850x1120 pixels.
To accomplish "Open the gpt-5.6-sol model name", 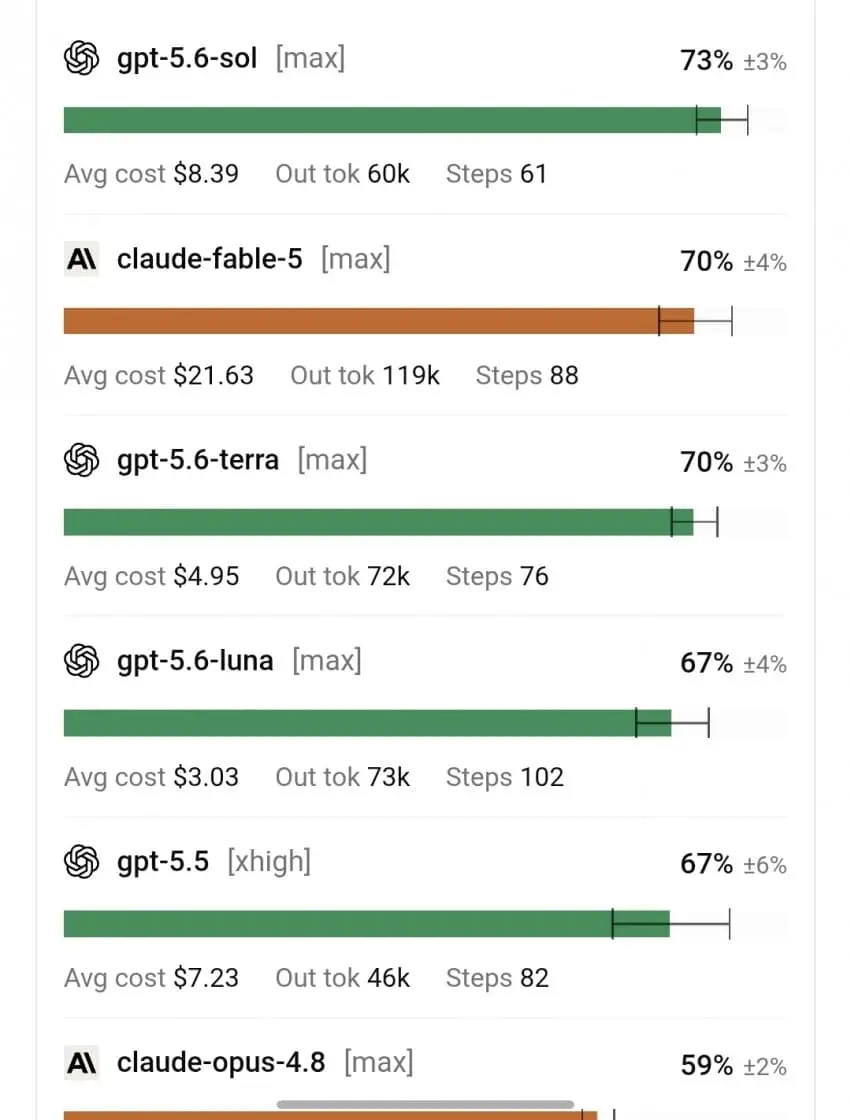I will pyautogui.click(x=187, y=58).
